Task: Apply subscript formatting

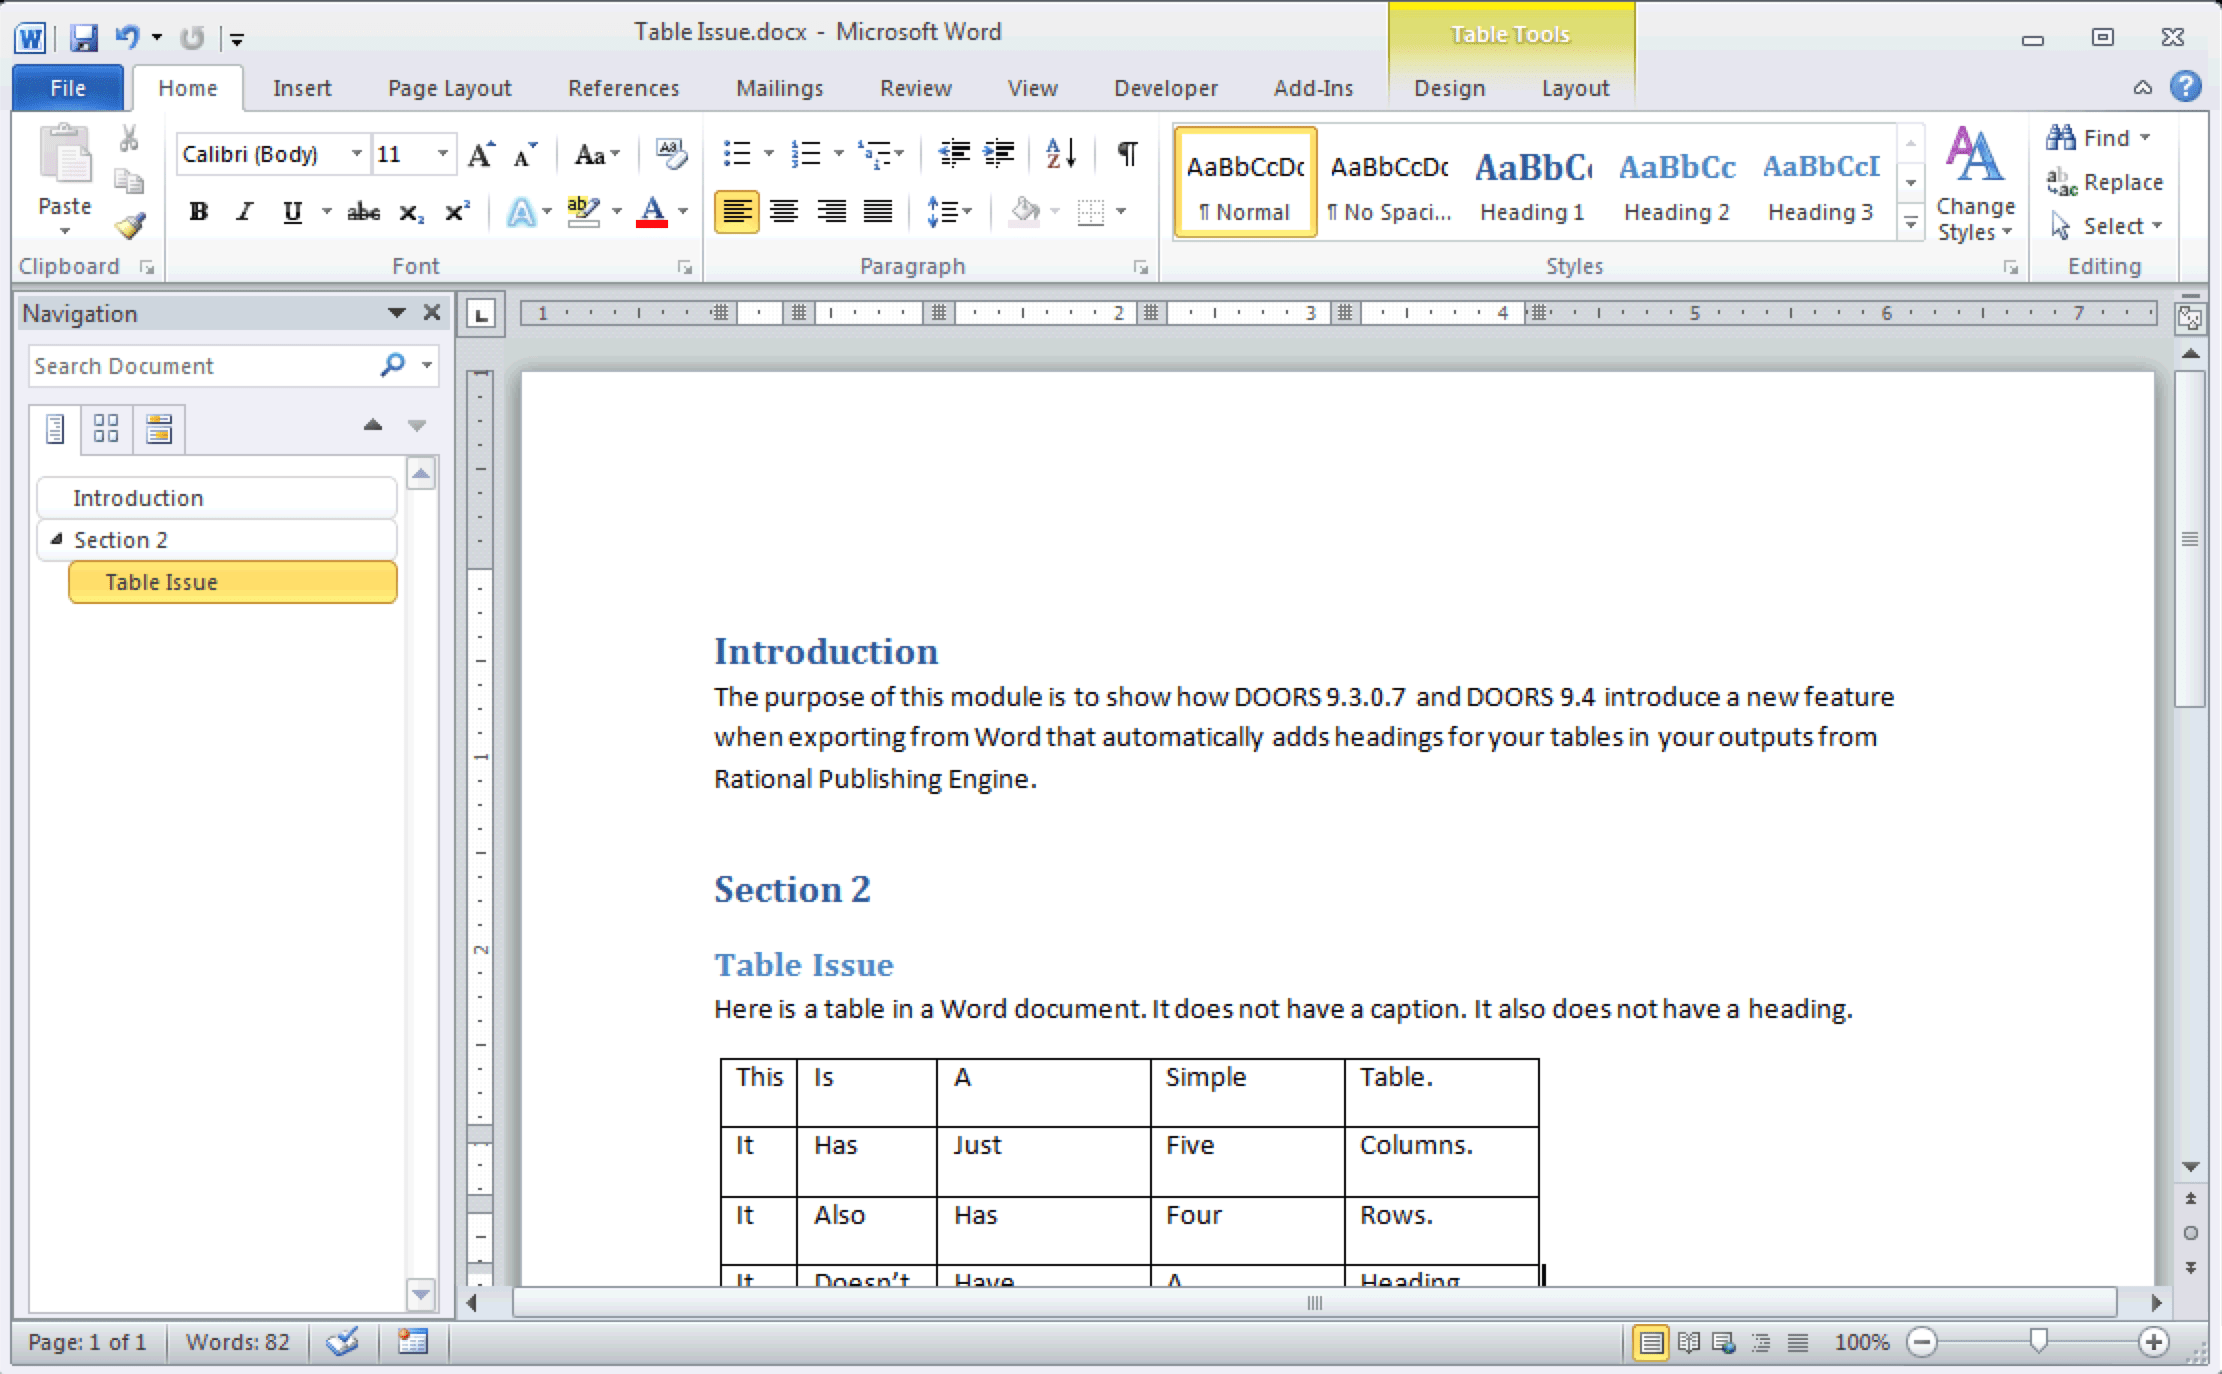Action: click(x=410, y=212)
